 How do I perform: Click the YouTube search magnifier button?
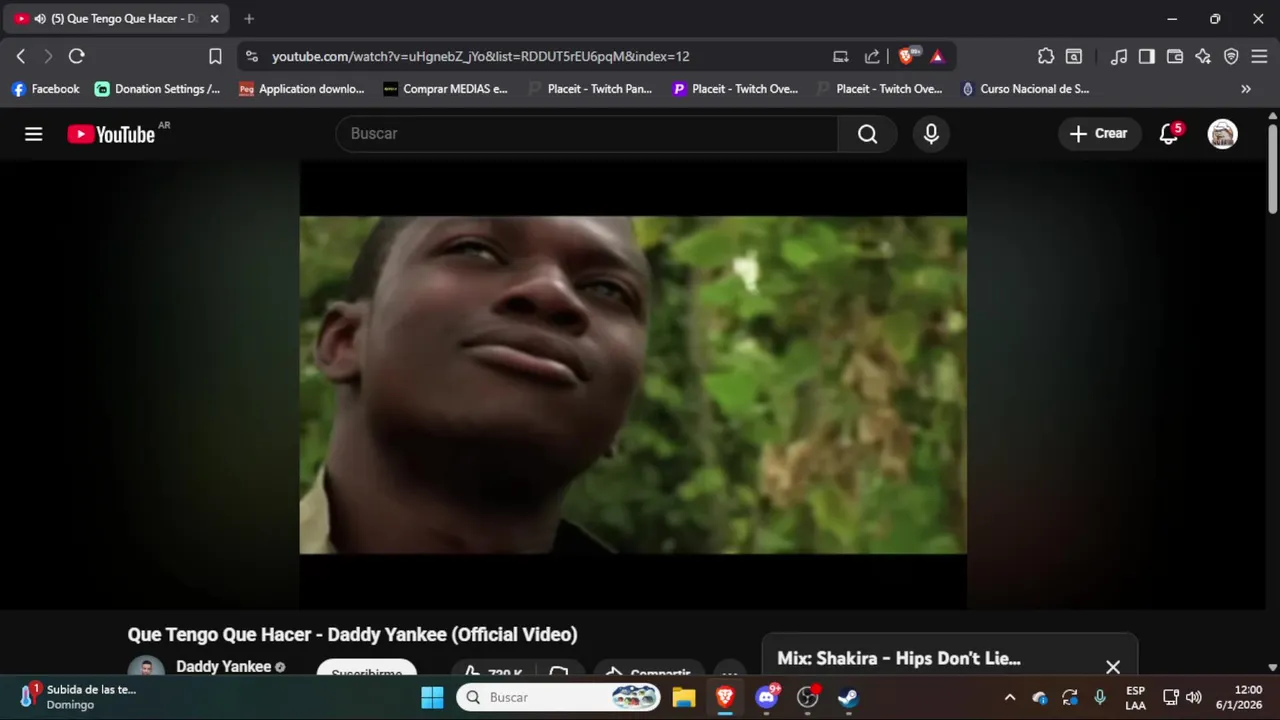(867, 134)
